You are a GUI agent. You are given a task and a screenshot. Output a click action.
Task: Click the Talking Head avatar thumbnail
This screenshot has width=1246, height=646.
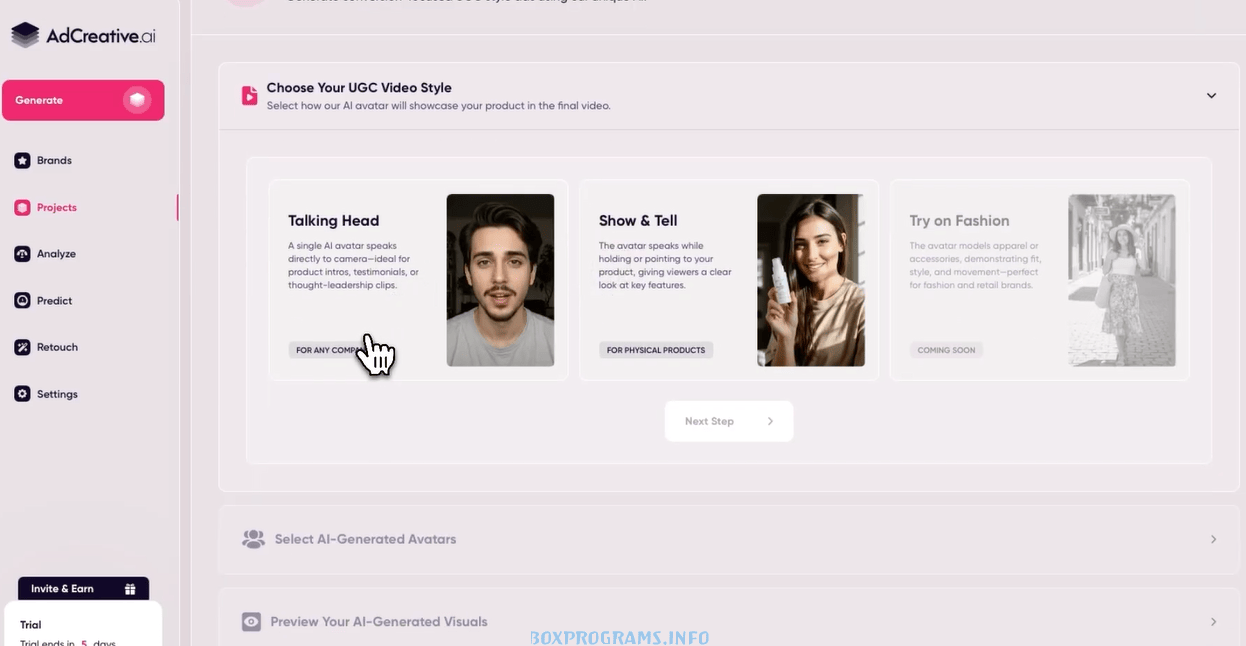(500, 280)
